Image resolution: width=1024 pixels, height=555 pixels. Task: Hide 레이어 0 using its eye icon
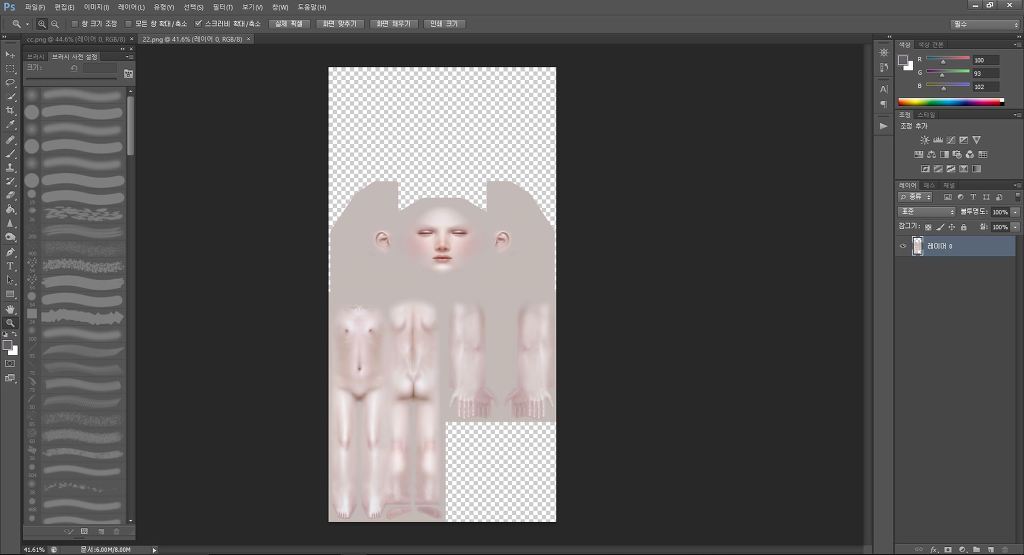[x=903, y=246]
